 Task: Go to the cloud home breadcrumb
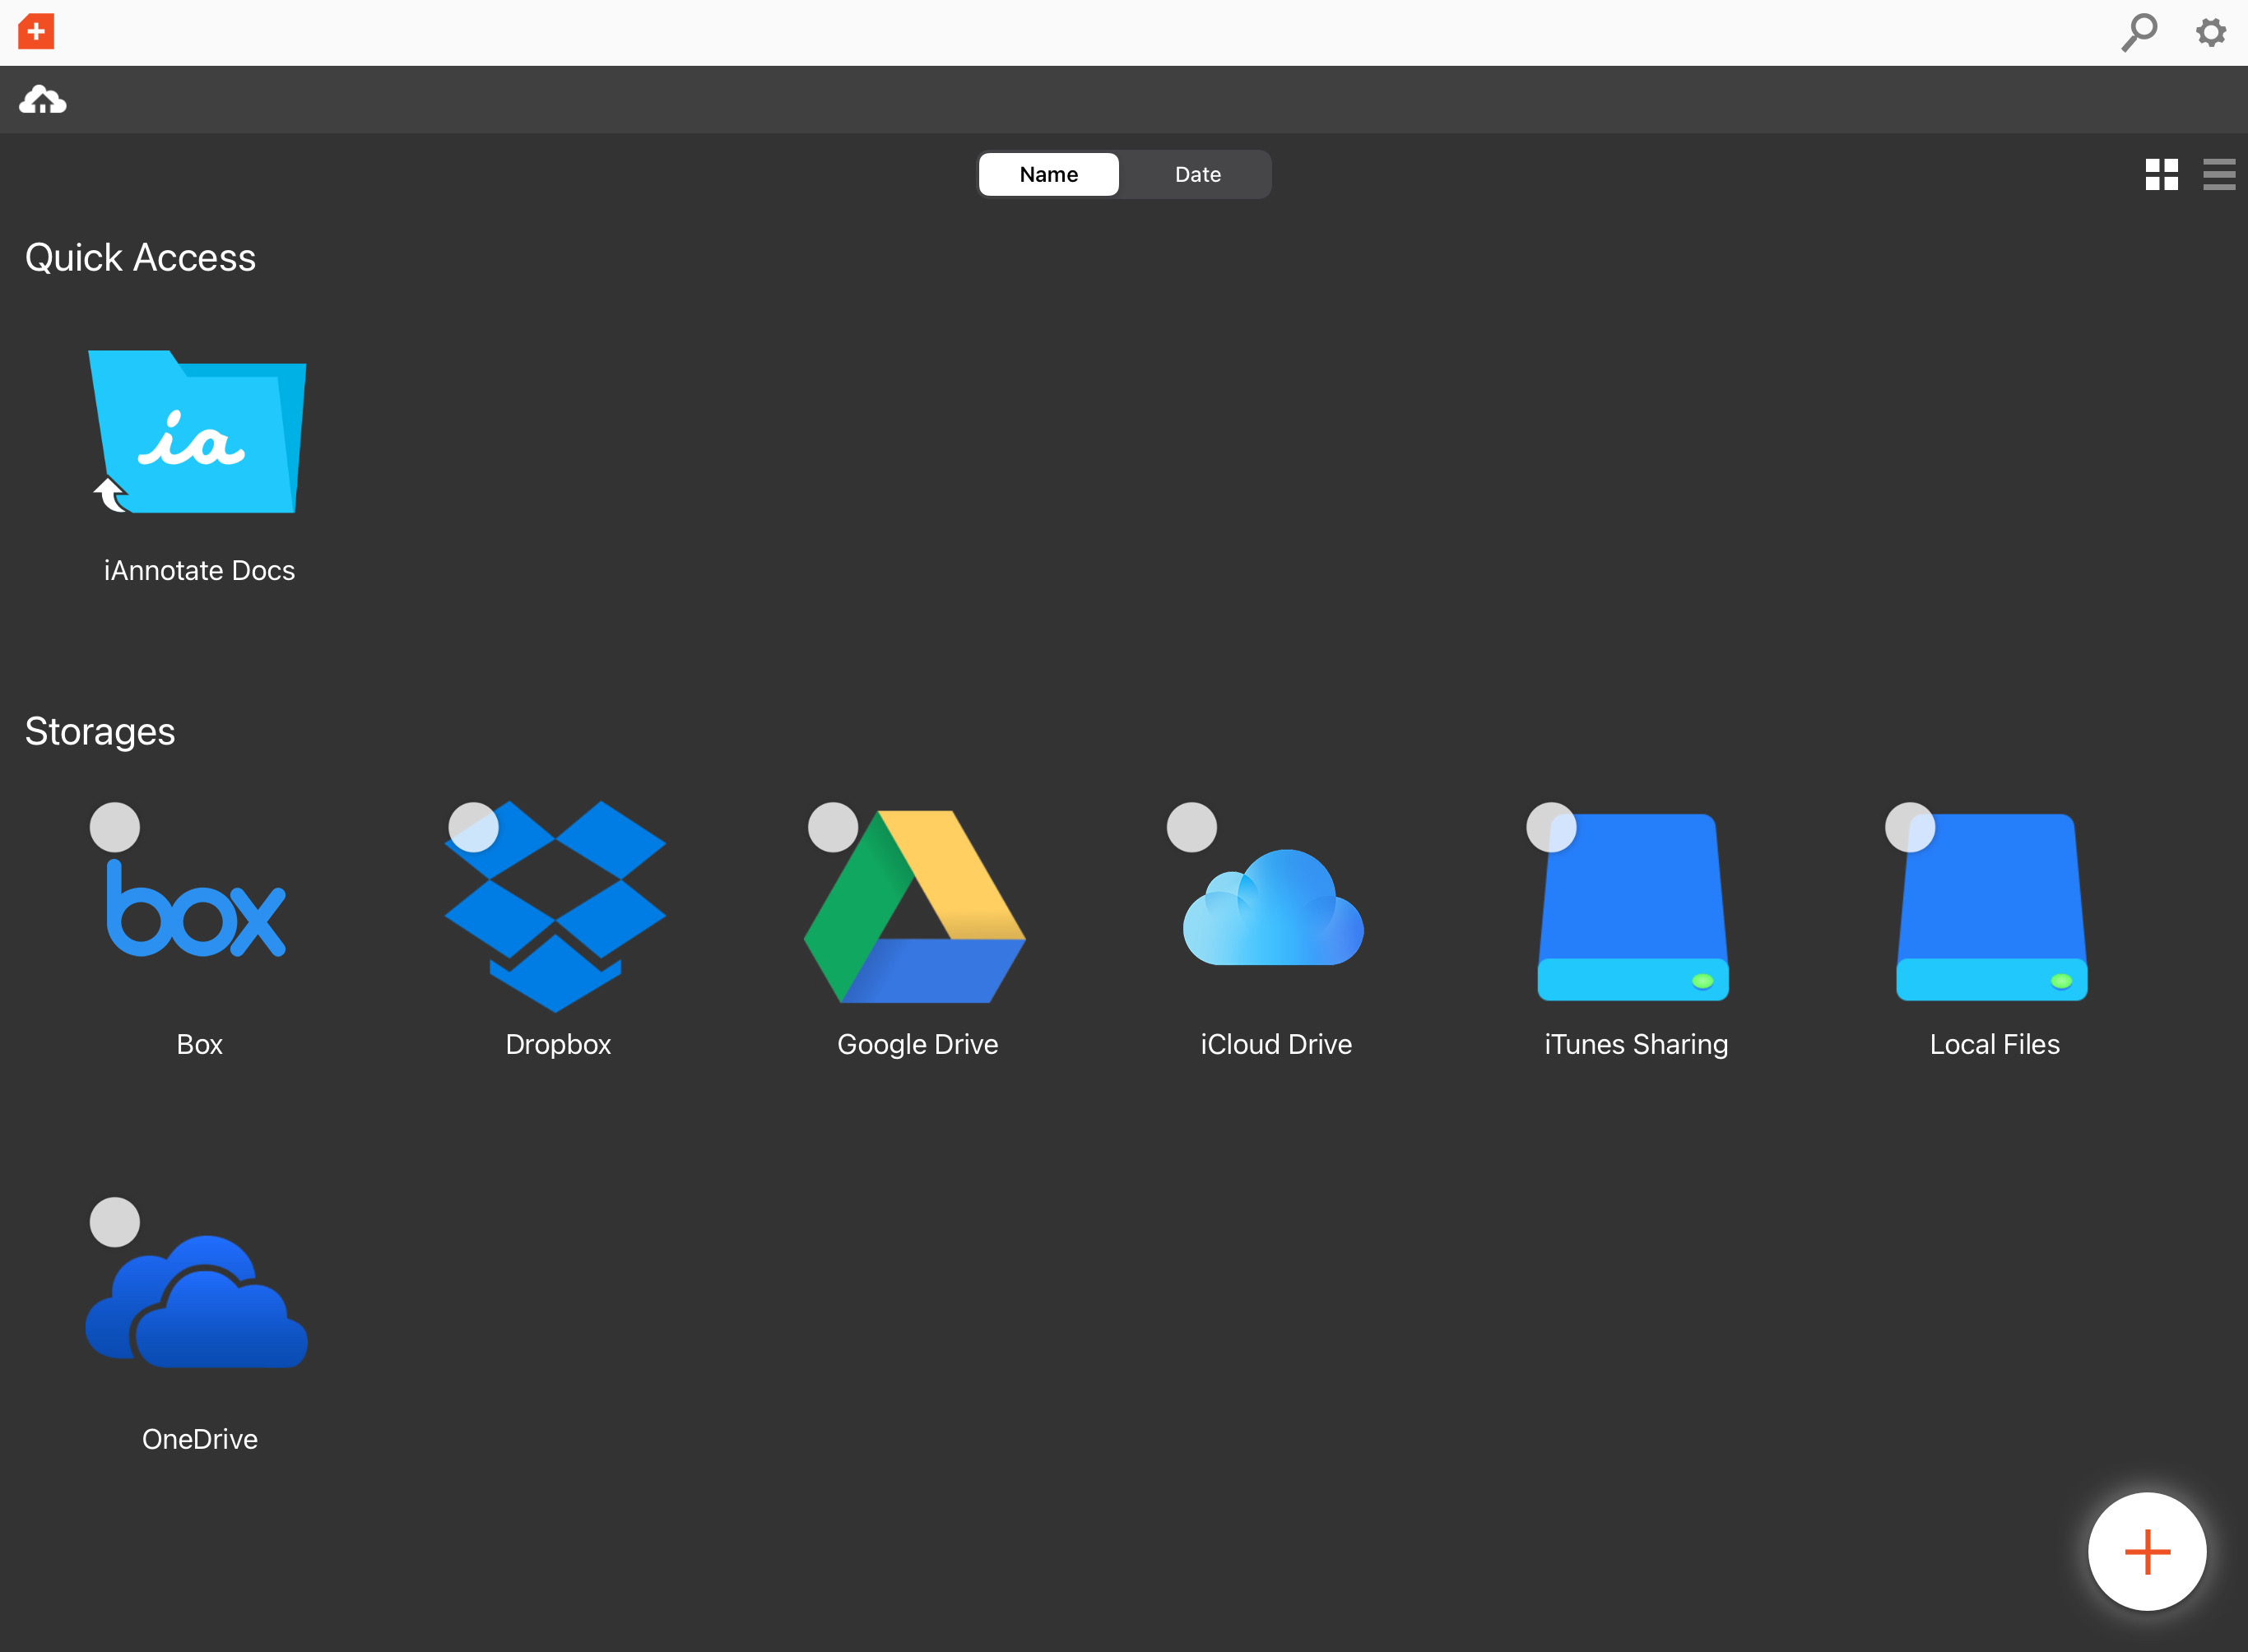pyautogui.click(x=43, y=100)
